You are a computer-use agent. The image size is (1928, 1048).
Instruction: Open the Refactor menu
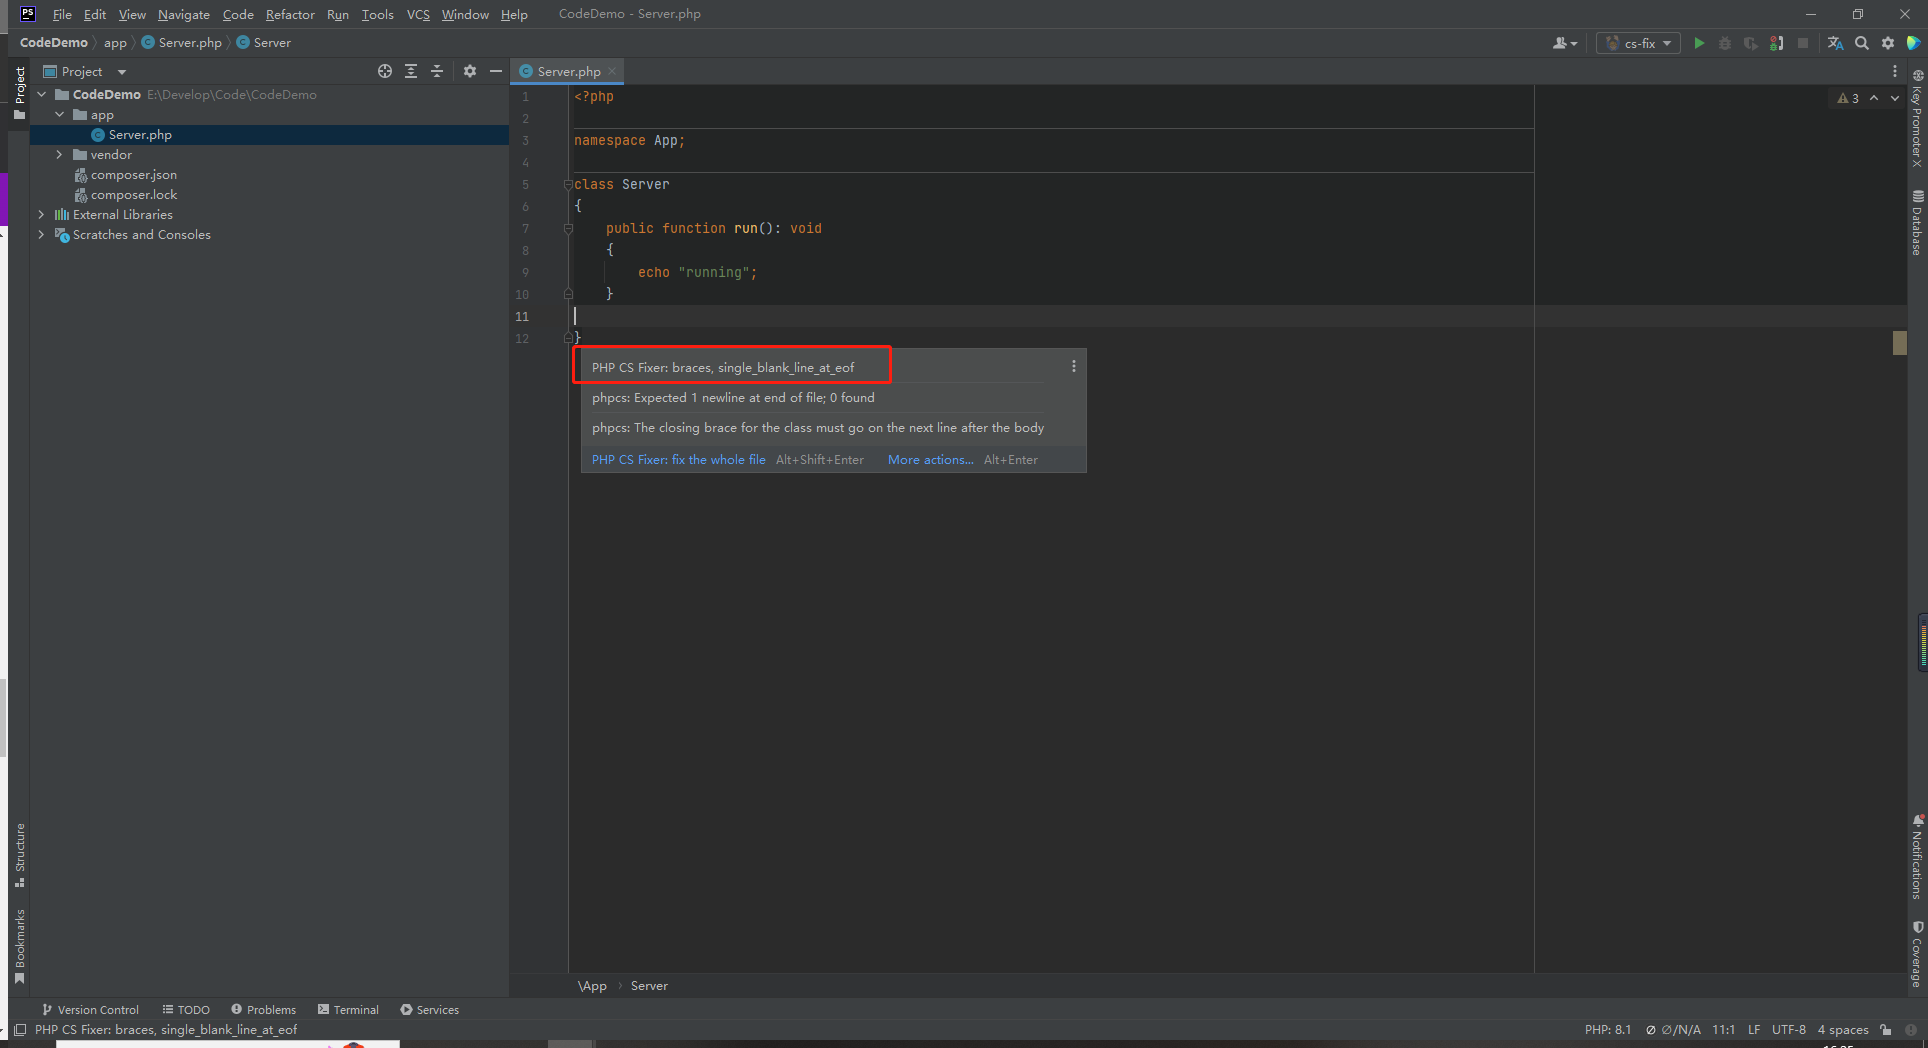click(x=290, y=14)
